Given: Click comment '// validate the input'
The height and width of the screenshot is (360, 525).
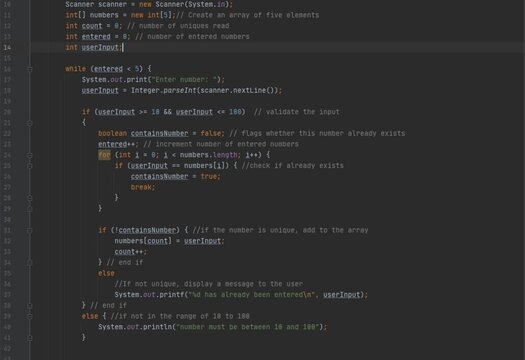Looking at the screenshot, I should [x=297, y=112].
